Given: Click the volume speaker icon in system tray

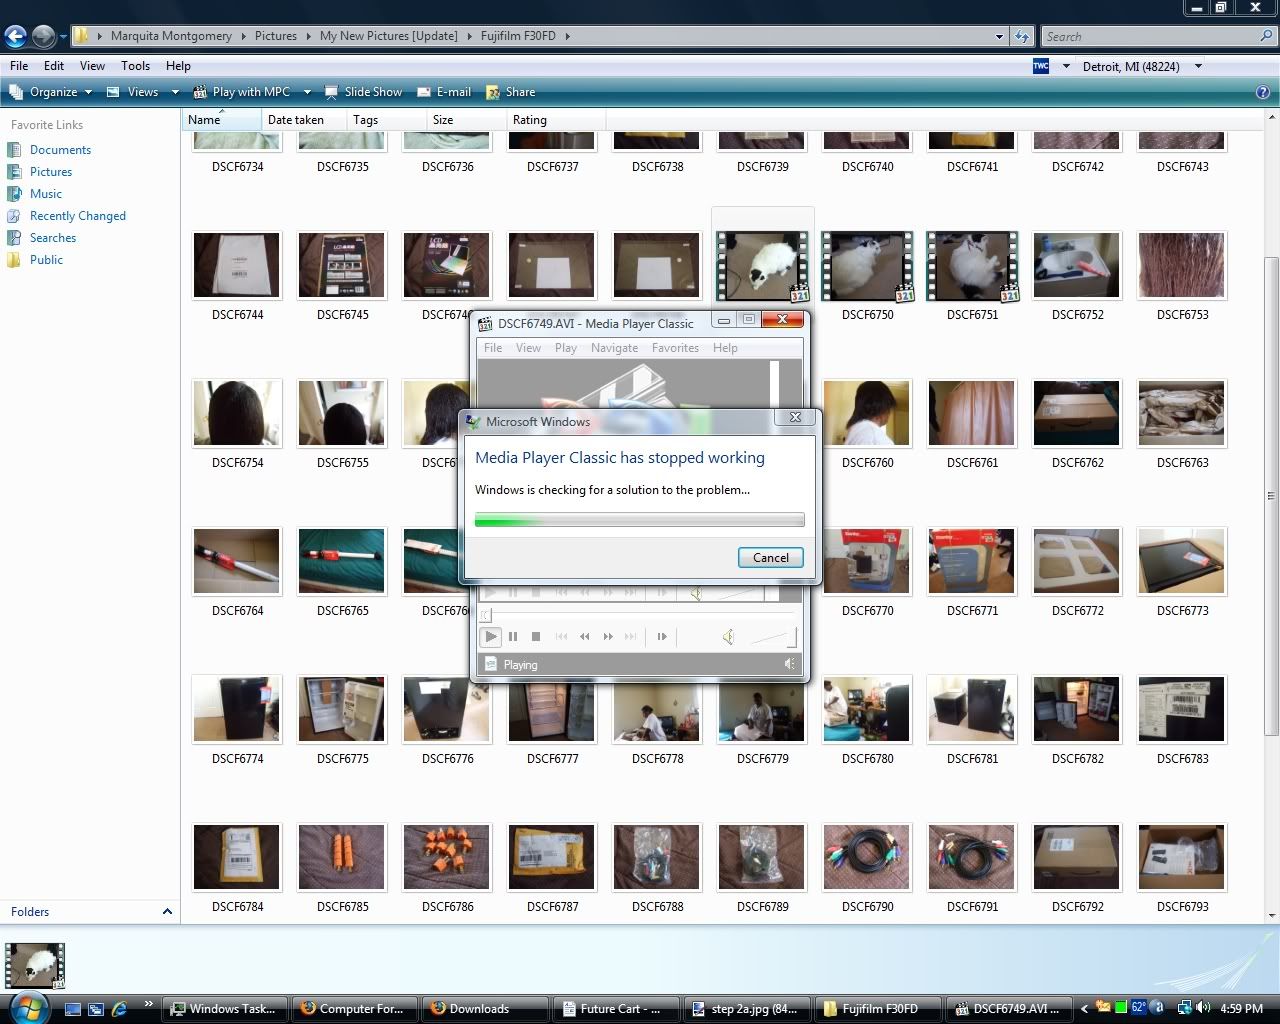Looking at the screenshot, I should (x=1203, y=1008).
